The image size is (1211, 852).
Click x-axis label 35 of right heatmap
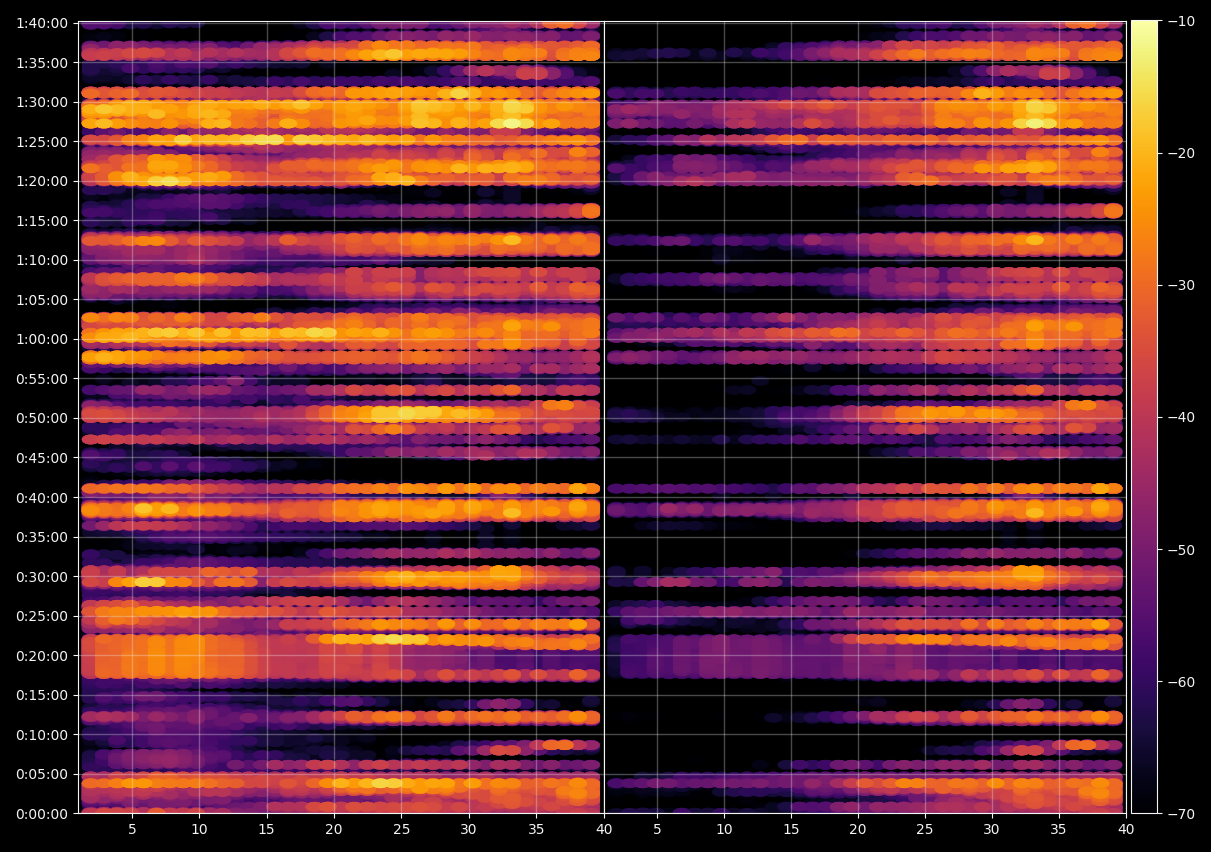click(1059, 830)
